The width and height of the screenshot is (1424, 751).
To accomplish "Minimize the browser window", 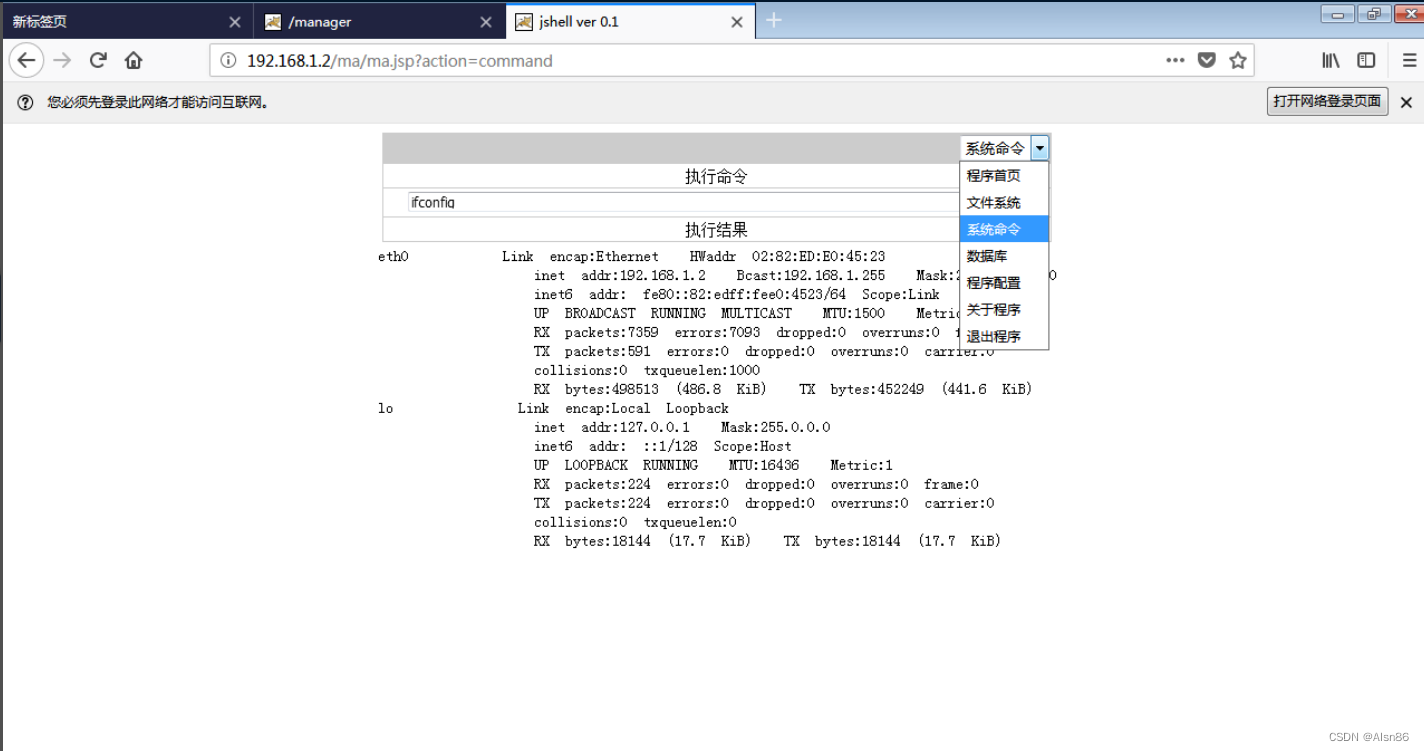I will pos(1337,13).
